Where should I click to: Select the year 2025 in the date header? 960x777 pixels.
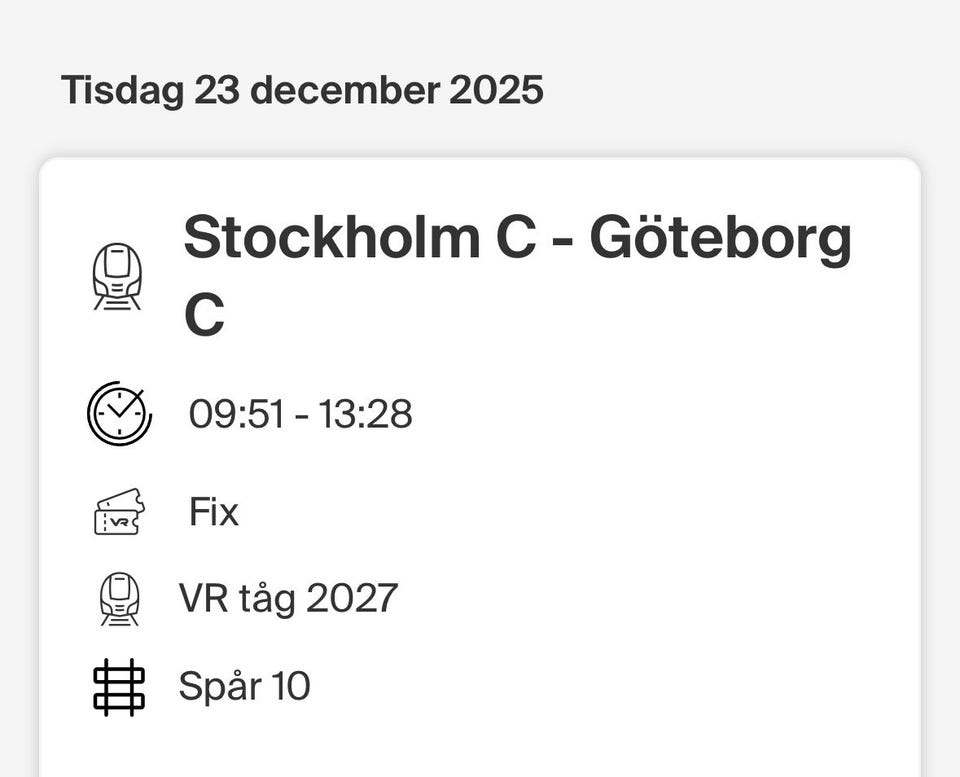click(x=496, y=90)
